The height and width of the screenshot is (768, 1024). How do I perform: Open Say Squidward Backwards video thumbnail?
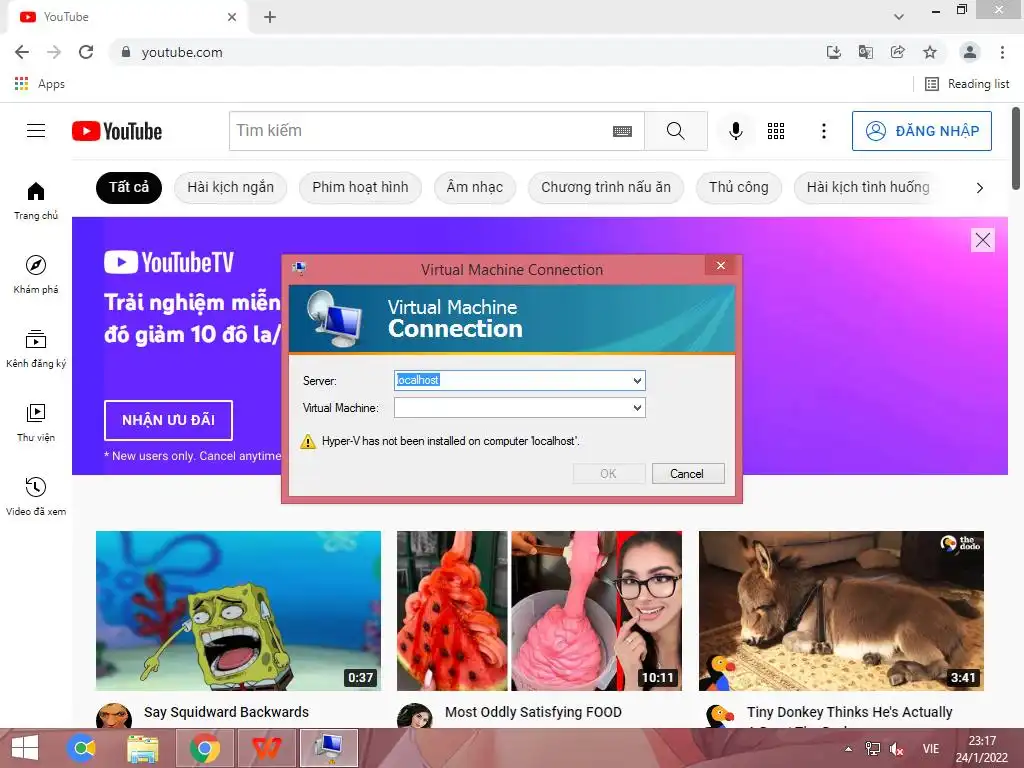pos(238,611)
